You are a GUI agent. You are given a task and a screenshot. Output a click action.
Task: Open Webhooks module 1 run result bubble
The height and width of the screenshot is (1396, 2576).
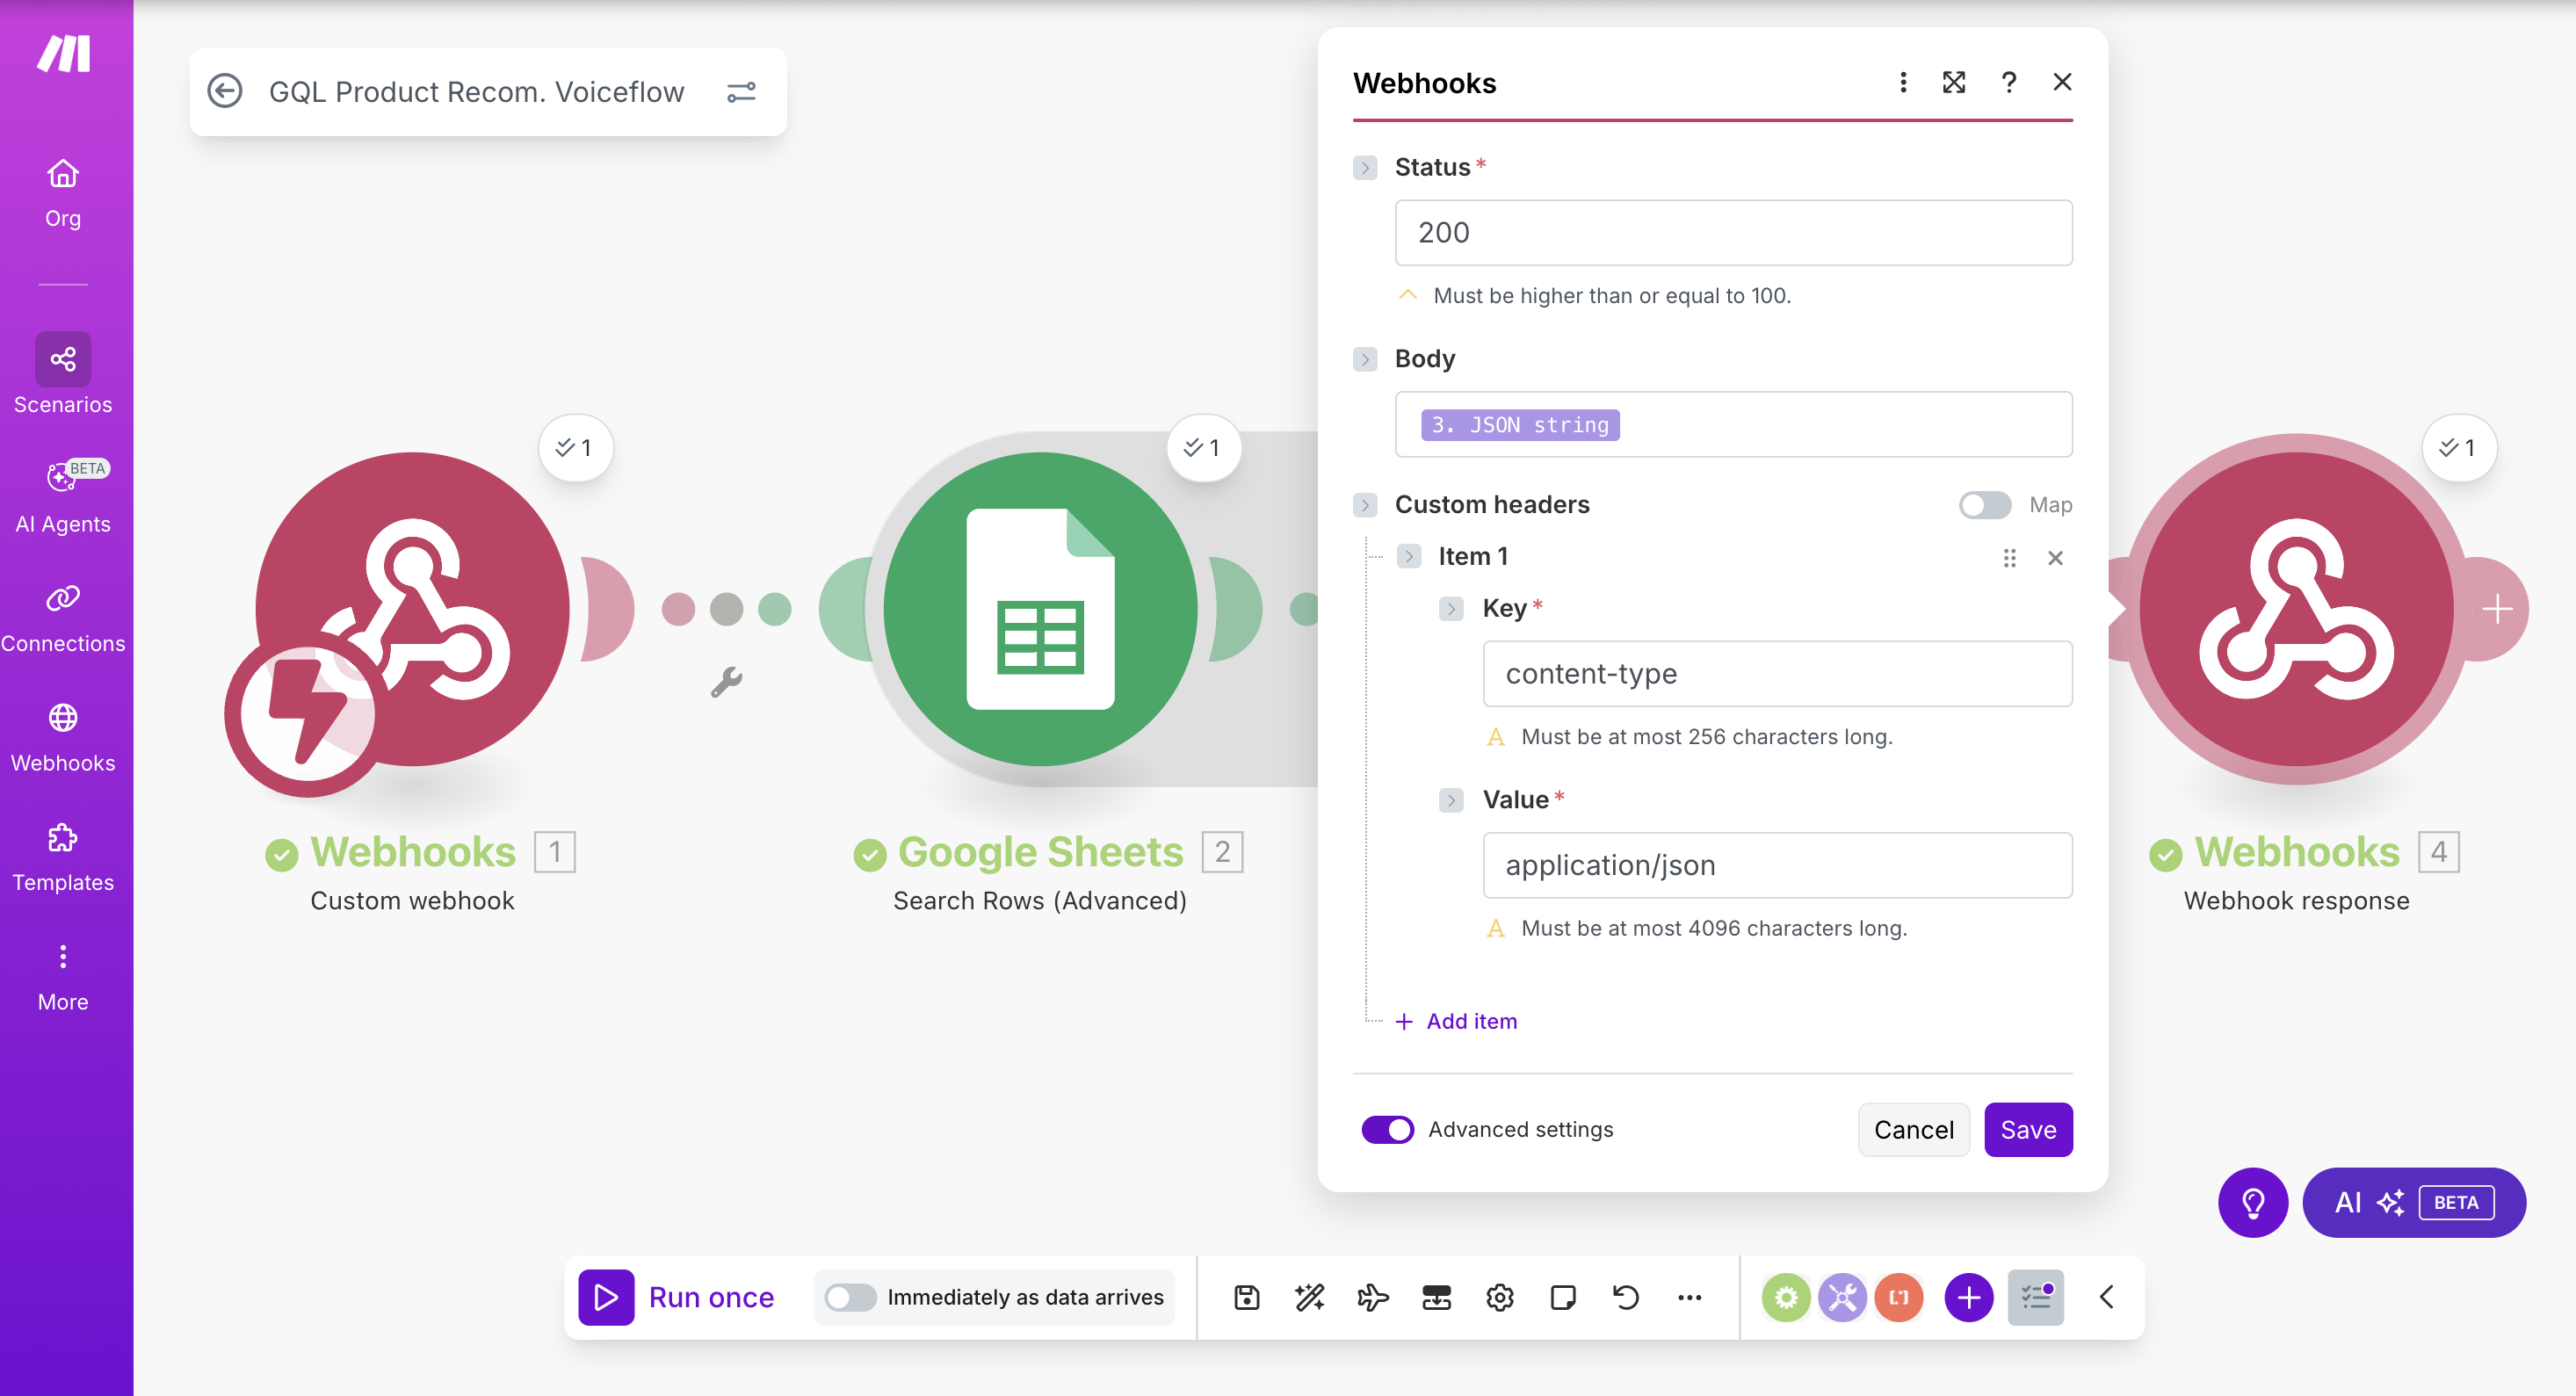point(575,447)
